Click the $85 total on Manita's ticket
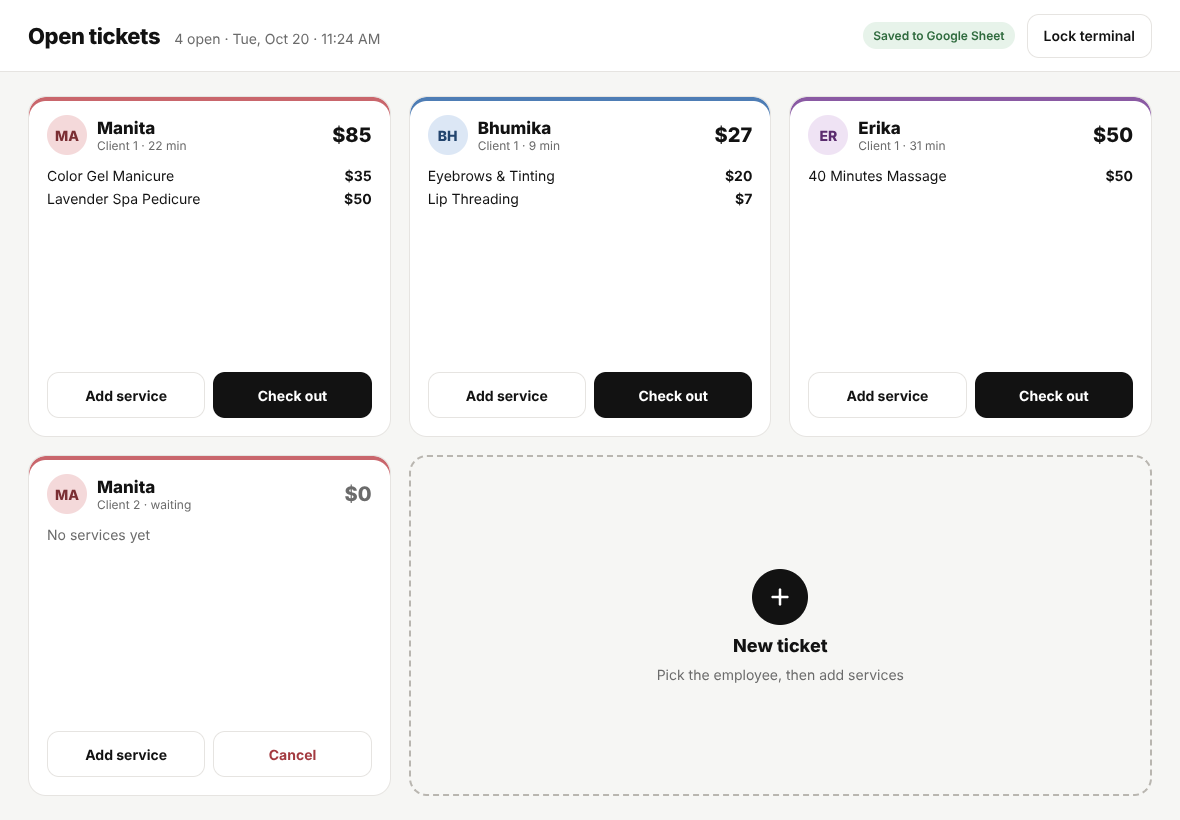Viewport: 1180px width, 820px height. [x=351, y=135]
